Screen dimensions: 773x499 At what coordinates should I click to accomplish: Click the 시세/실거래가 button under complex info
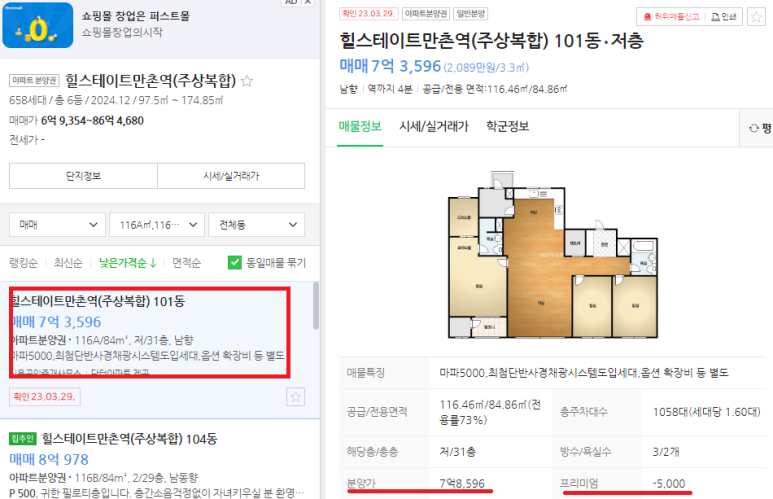tap(231, 176)
